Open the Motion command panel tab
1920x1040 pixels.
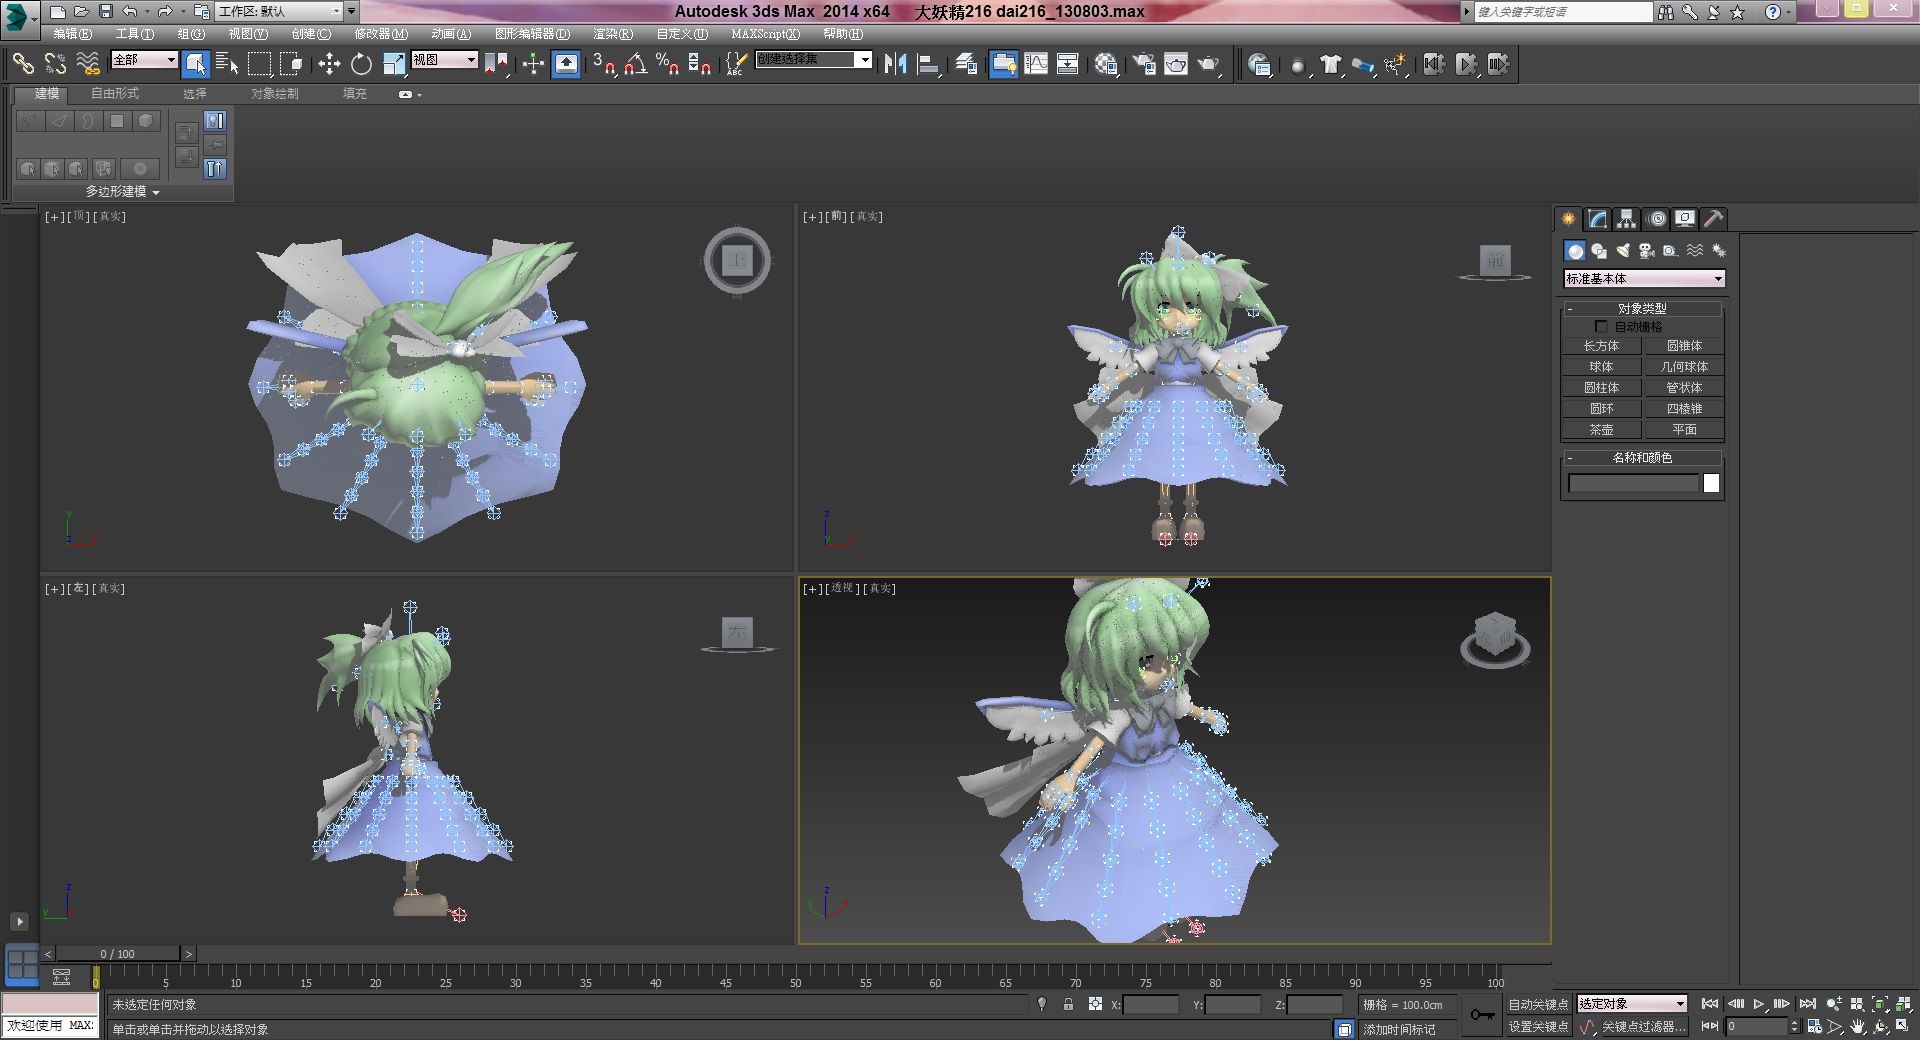(x=1657, y=219)
